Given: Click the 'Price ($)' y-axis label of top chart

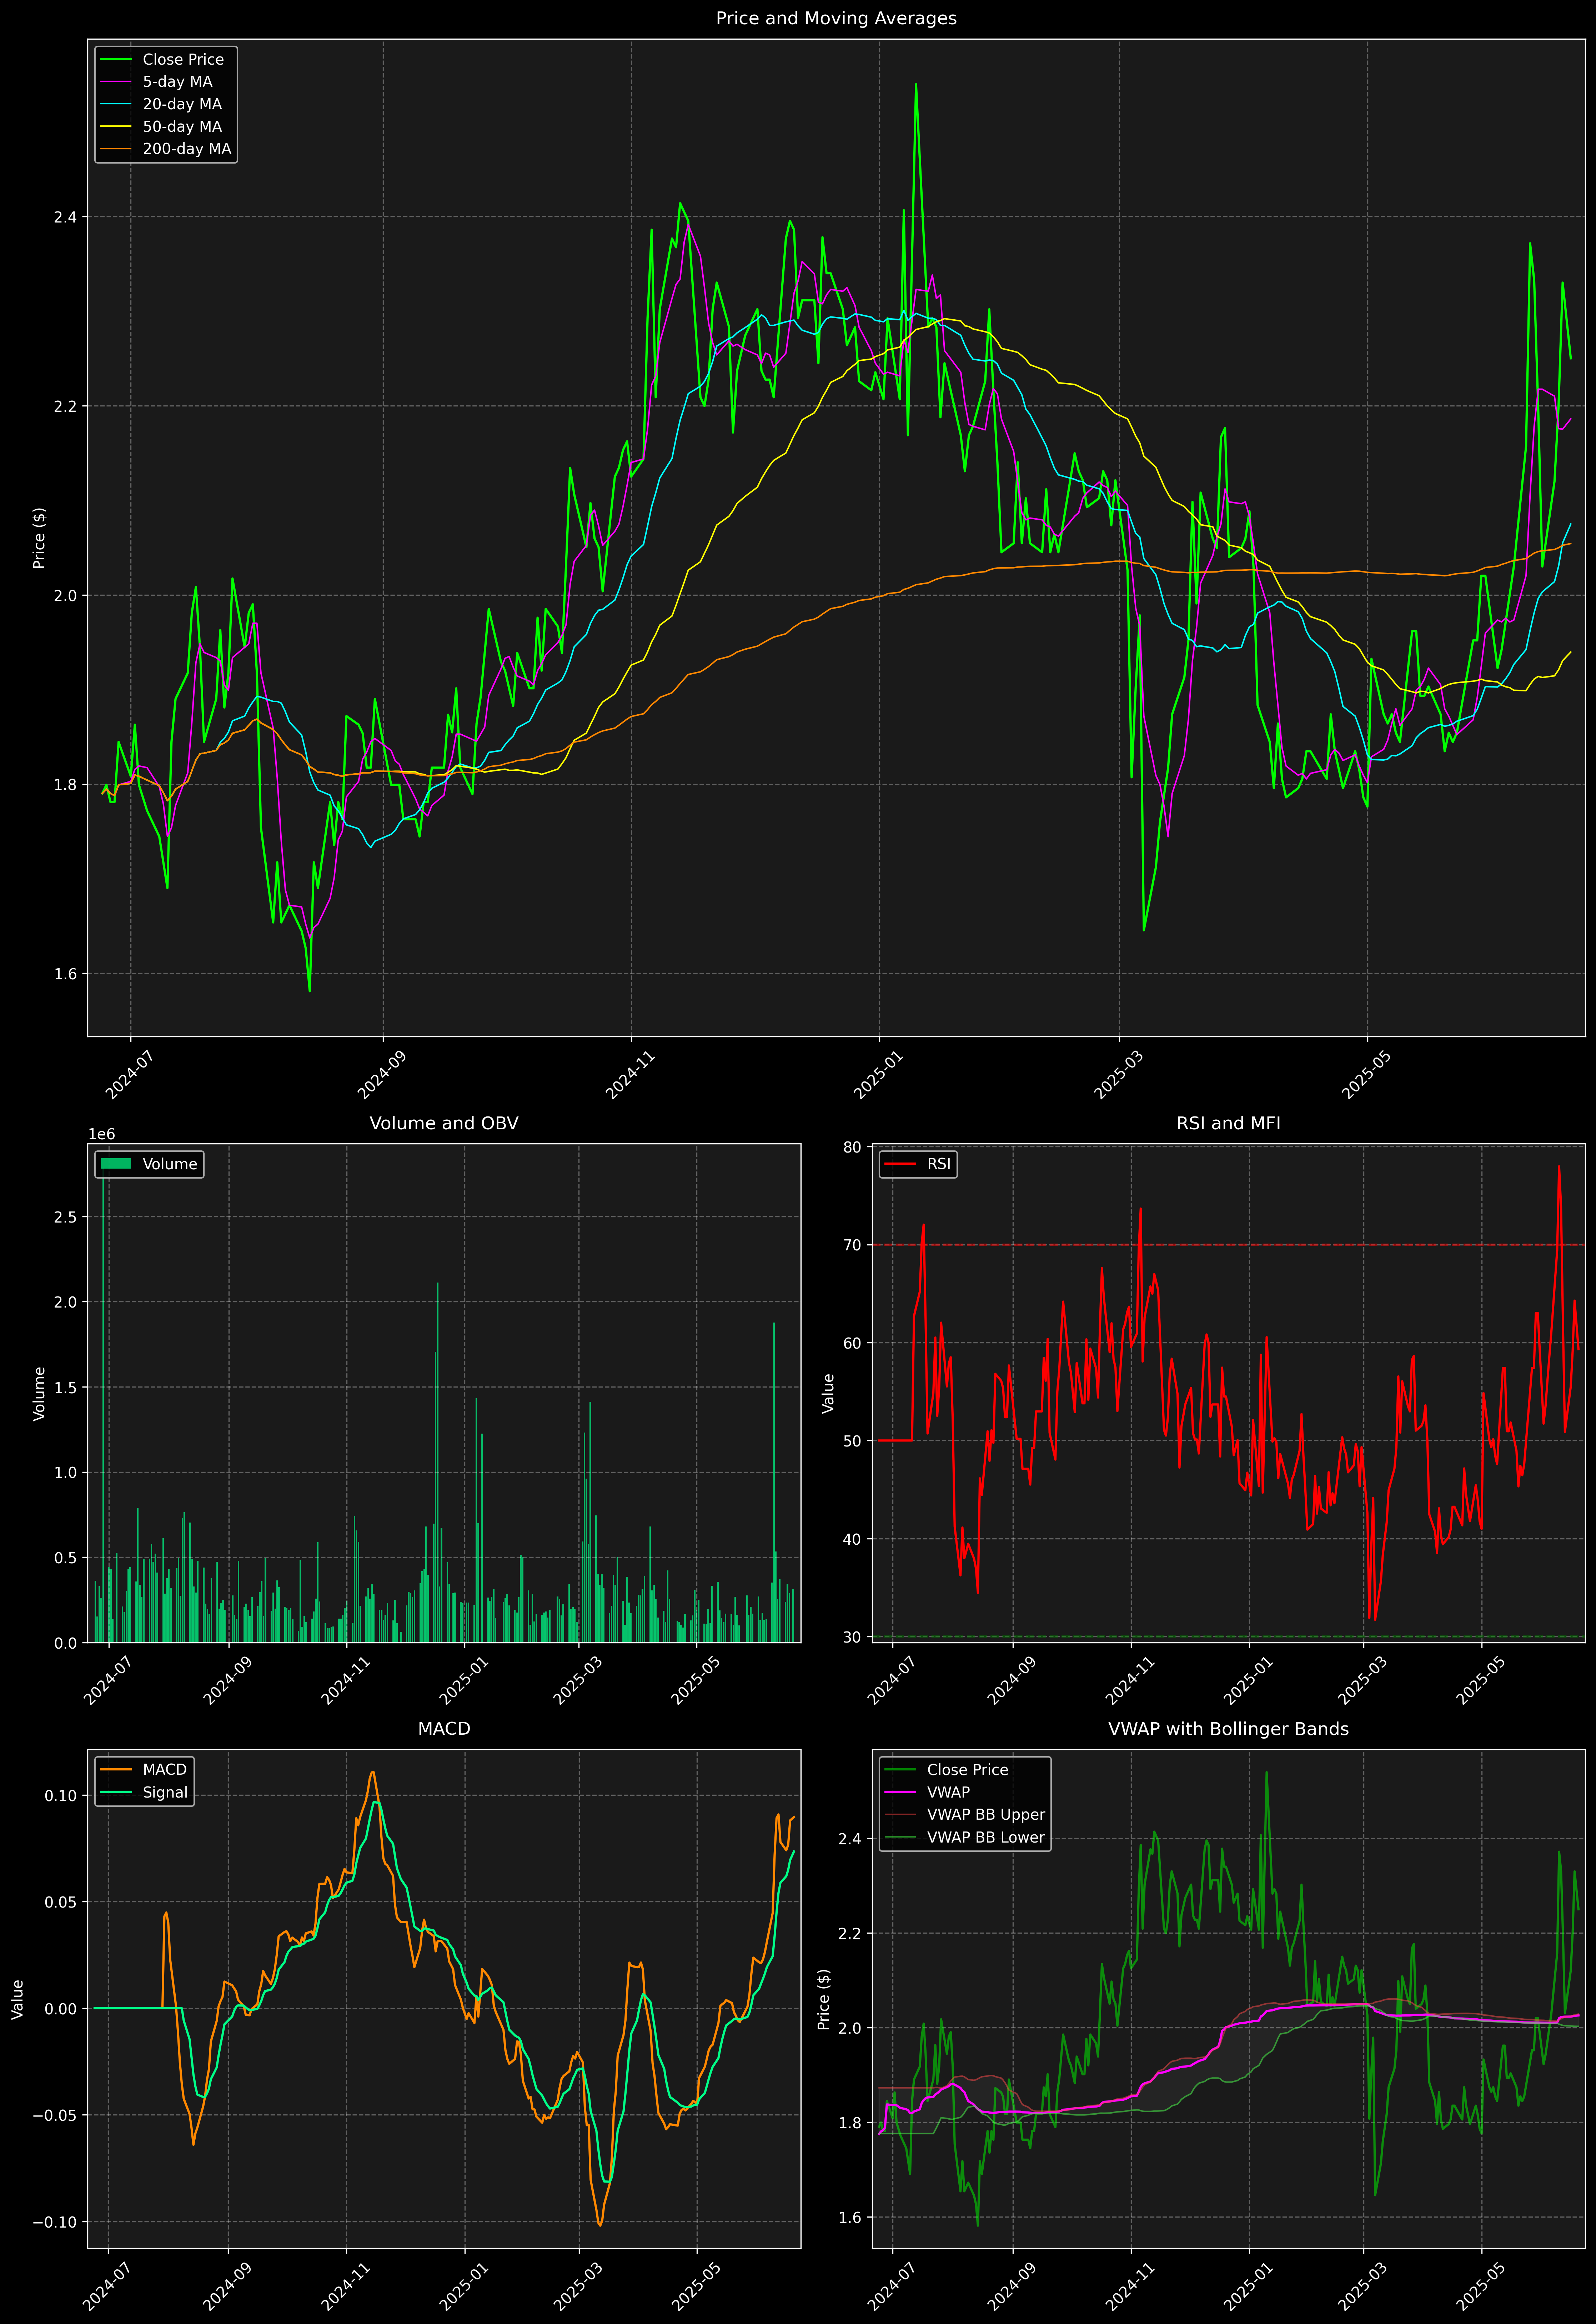Looking at the screenshot, I should pos(39,538).
